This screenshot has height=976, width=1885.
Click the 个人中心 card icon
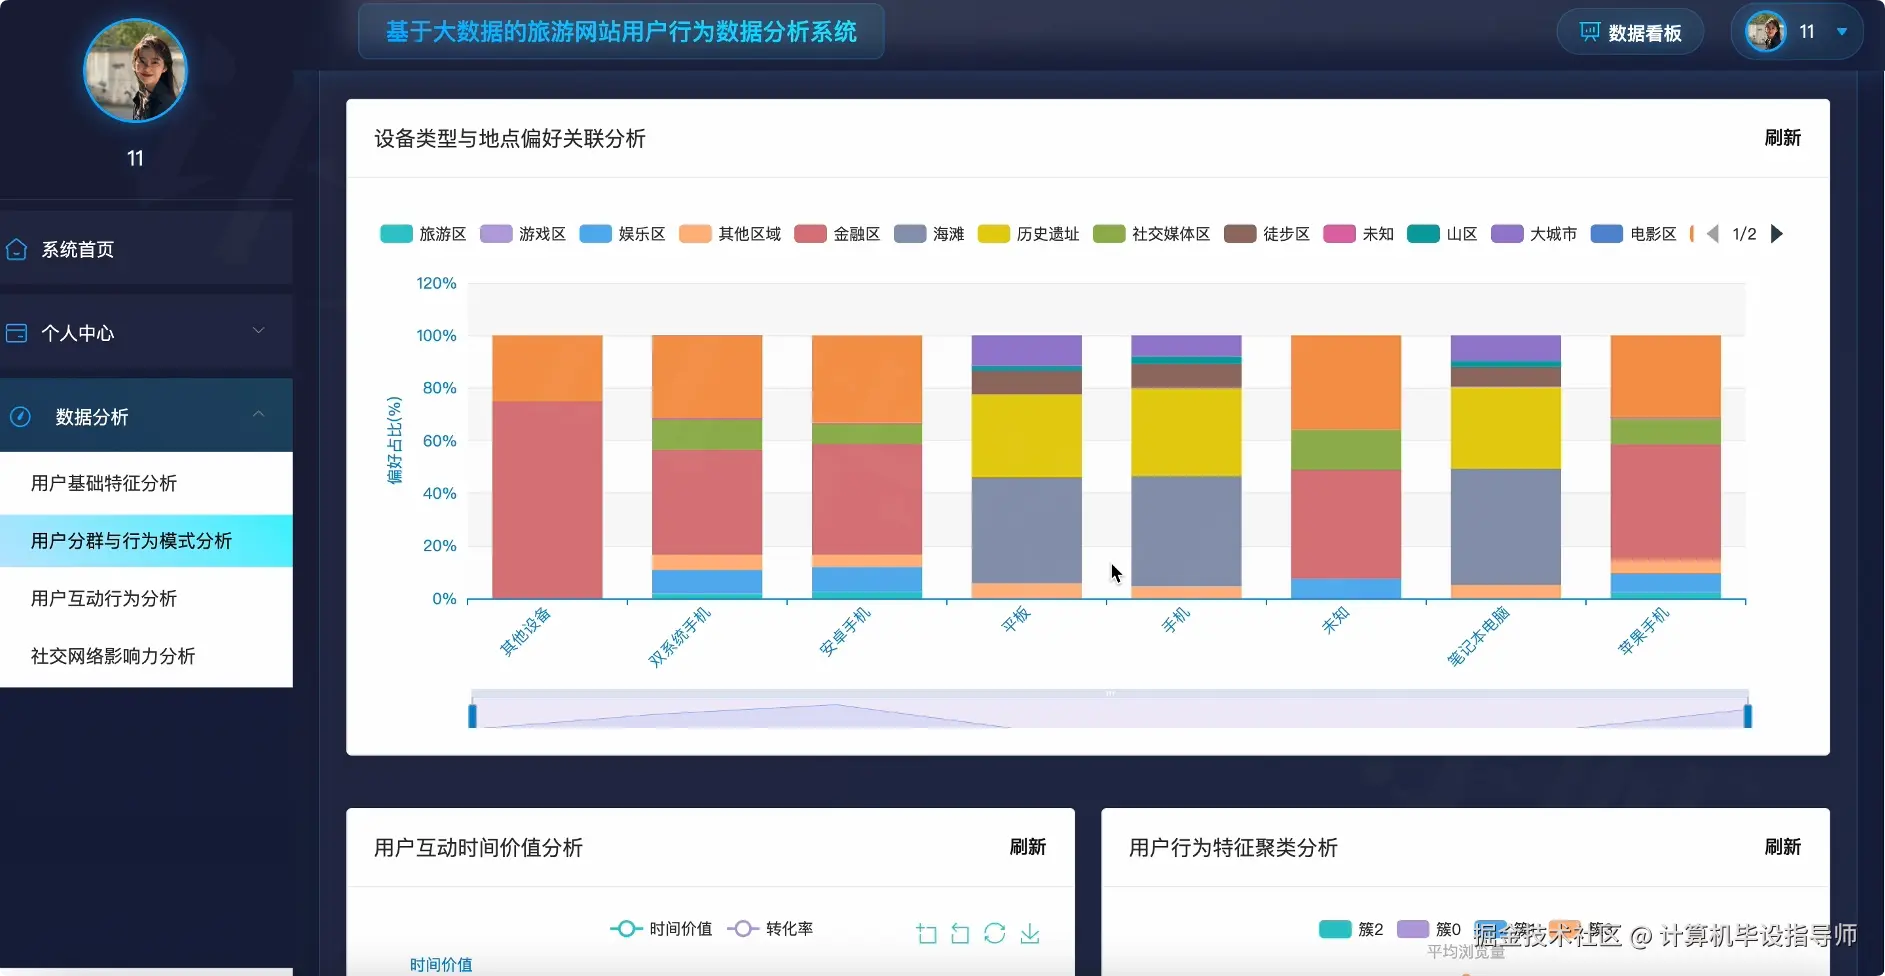[x=16, y=333]
